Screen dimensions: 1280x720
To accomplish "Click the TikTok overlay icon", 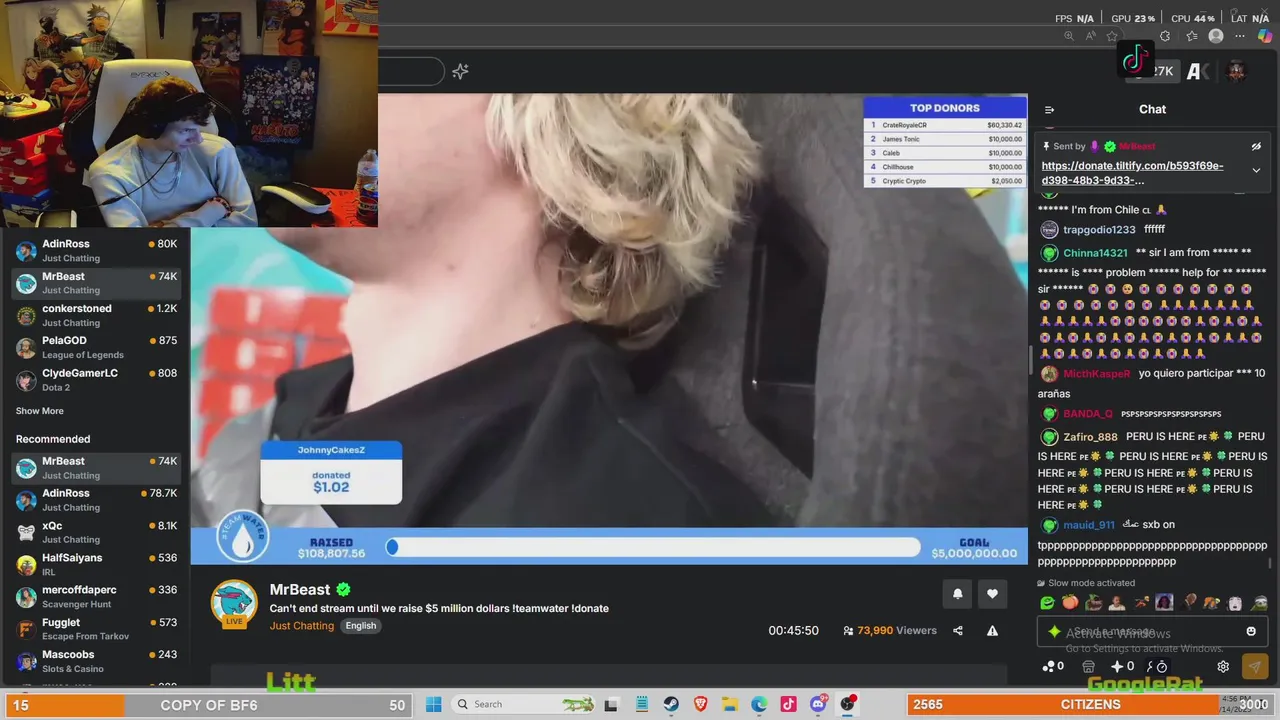I will tap(1135, 60).
